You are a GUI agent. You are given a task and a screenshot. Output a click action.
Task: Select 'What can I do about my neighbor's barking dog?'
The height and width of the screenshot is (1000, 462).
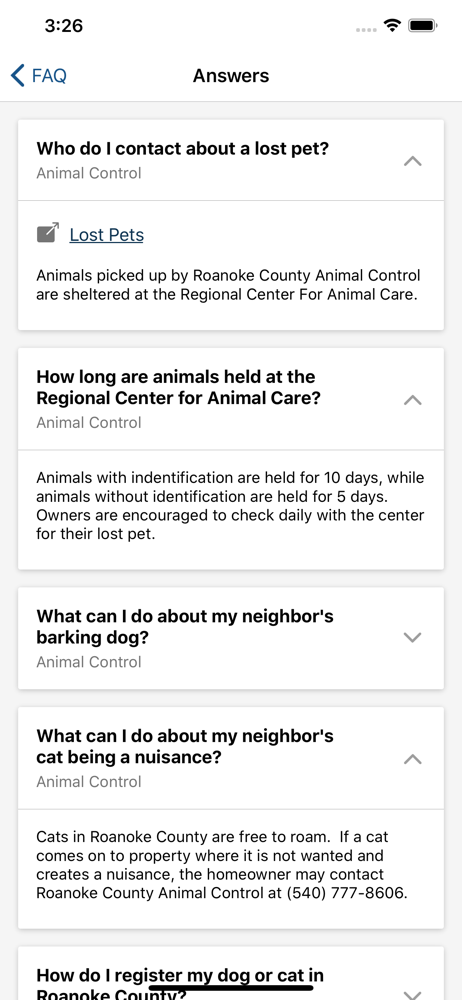[x=185, y=627]
